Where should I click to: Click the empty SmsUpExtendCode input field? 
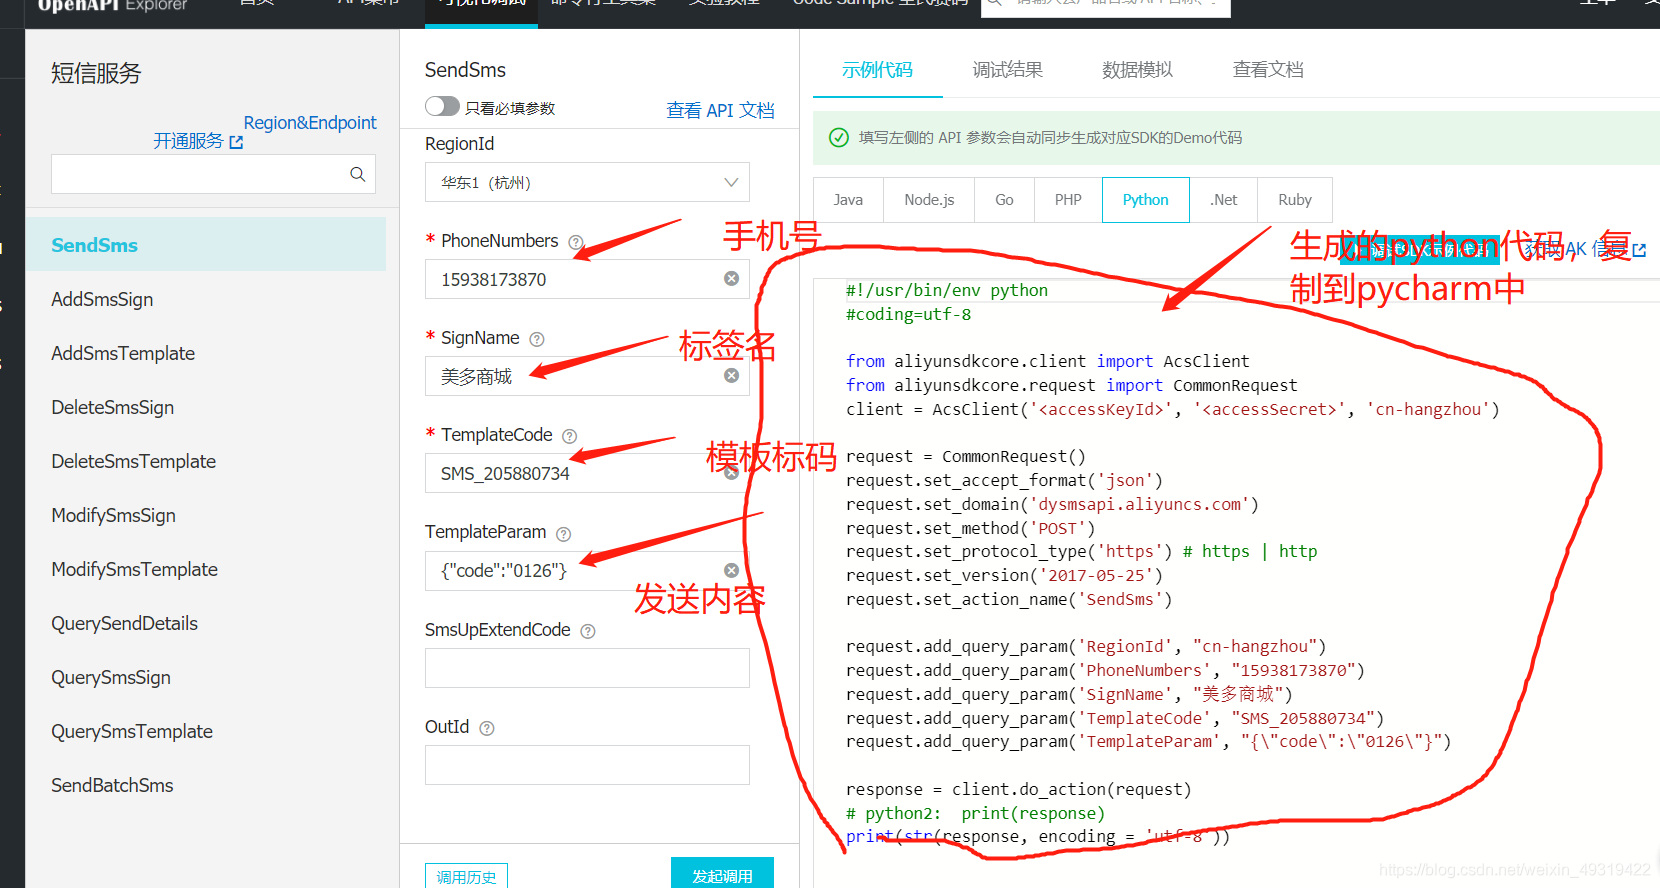587,668
